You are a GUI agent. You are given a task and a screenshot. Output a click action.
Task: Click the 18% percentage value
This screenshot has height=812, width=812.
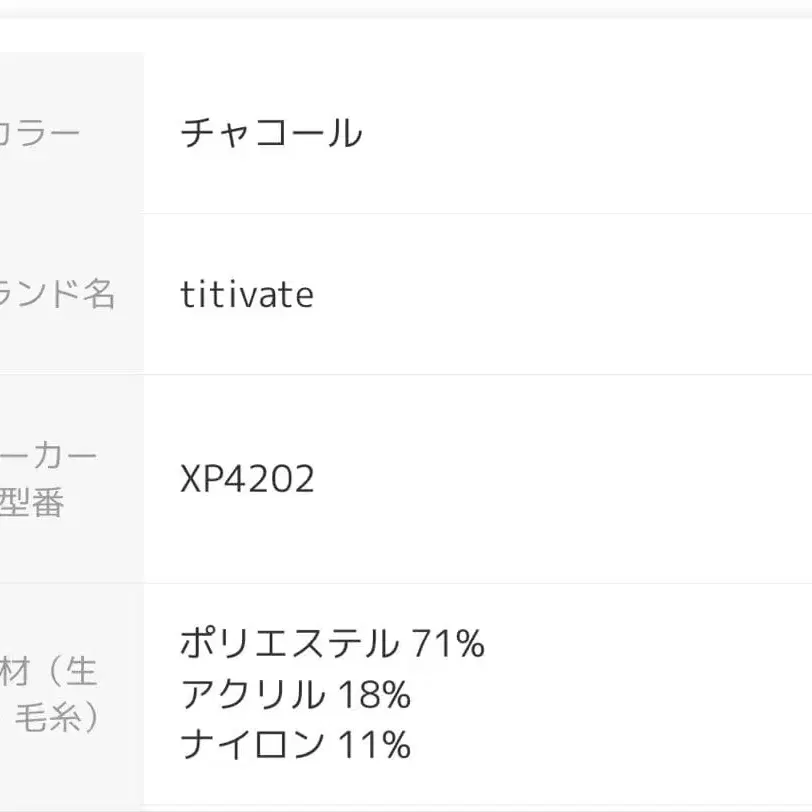point(374,695)
